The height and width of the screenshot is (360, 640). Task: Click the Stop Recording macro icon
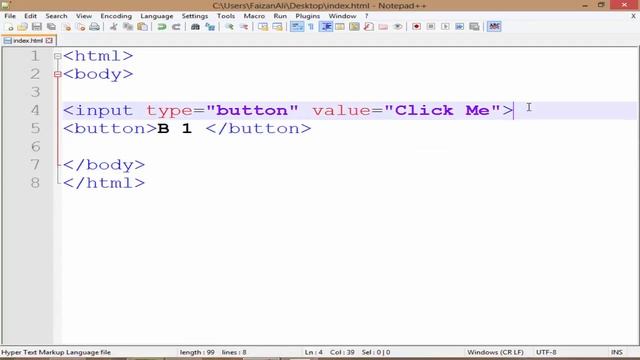coord(431,27)
